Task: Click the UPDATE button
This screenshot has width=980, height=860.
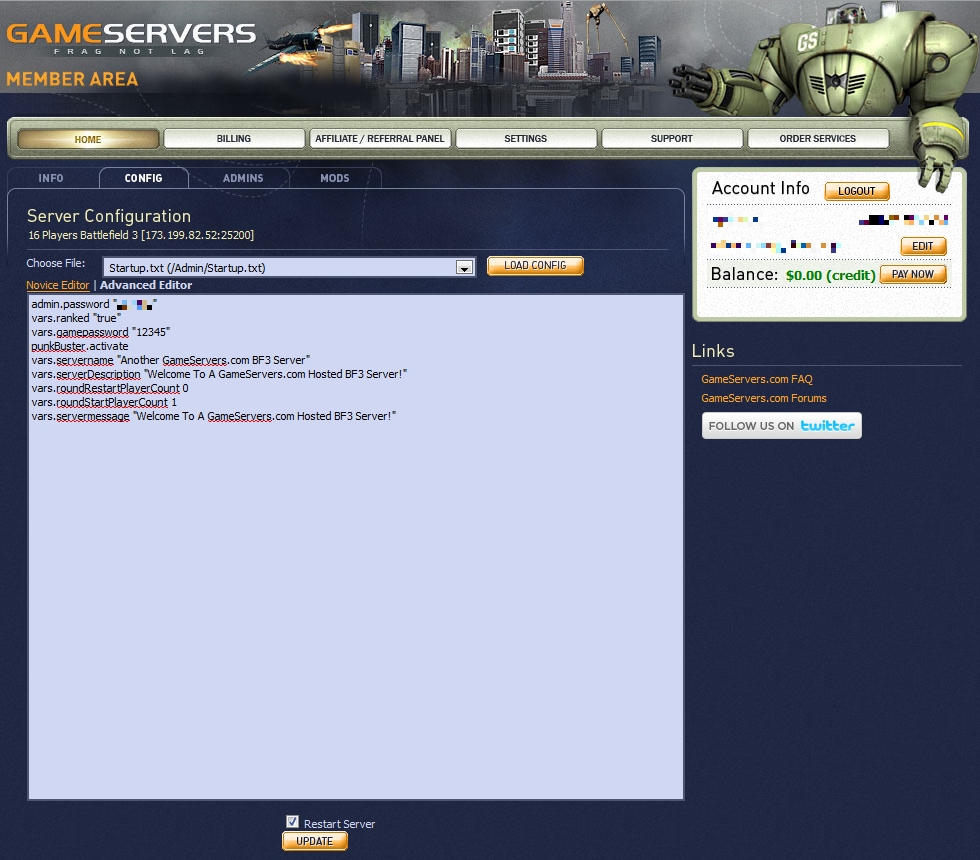Action: point(314,841)
